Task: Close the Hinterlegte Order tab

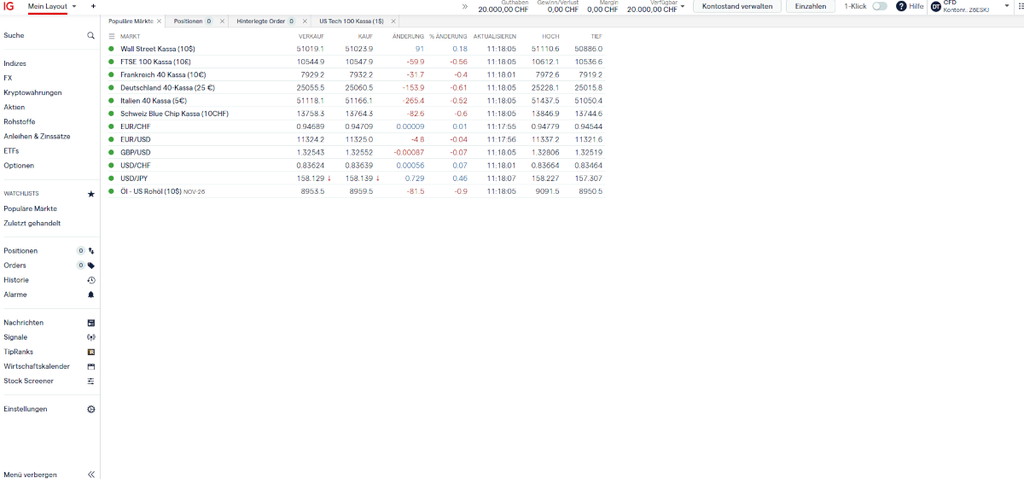Action: point(305,22)
